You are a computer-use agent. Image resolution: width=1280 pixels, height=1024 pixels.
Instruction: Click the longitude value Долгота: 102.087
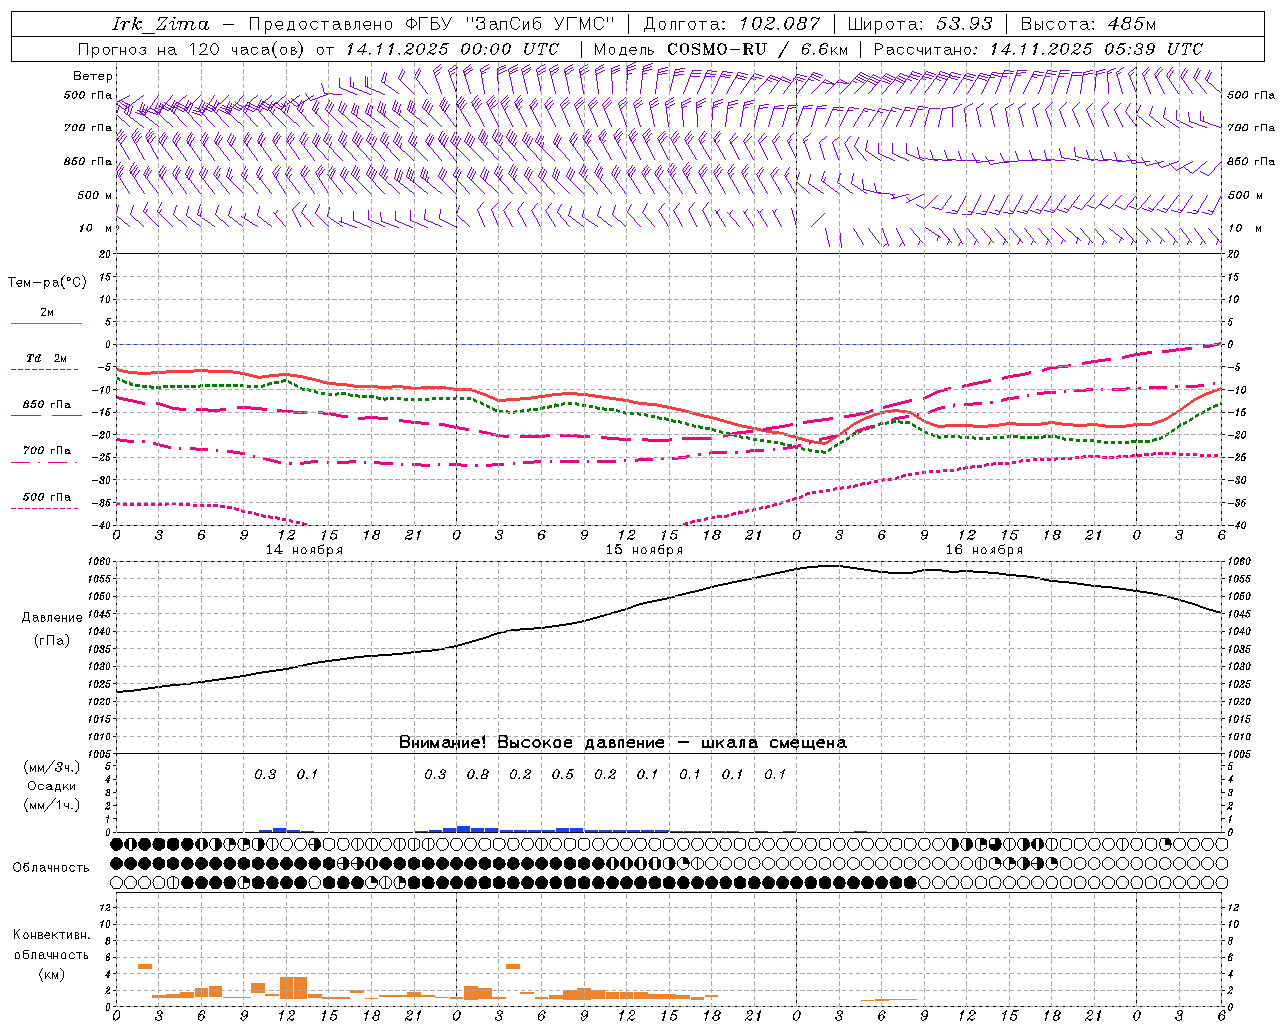tap(732, 23)
